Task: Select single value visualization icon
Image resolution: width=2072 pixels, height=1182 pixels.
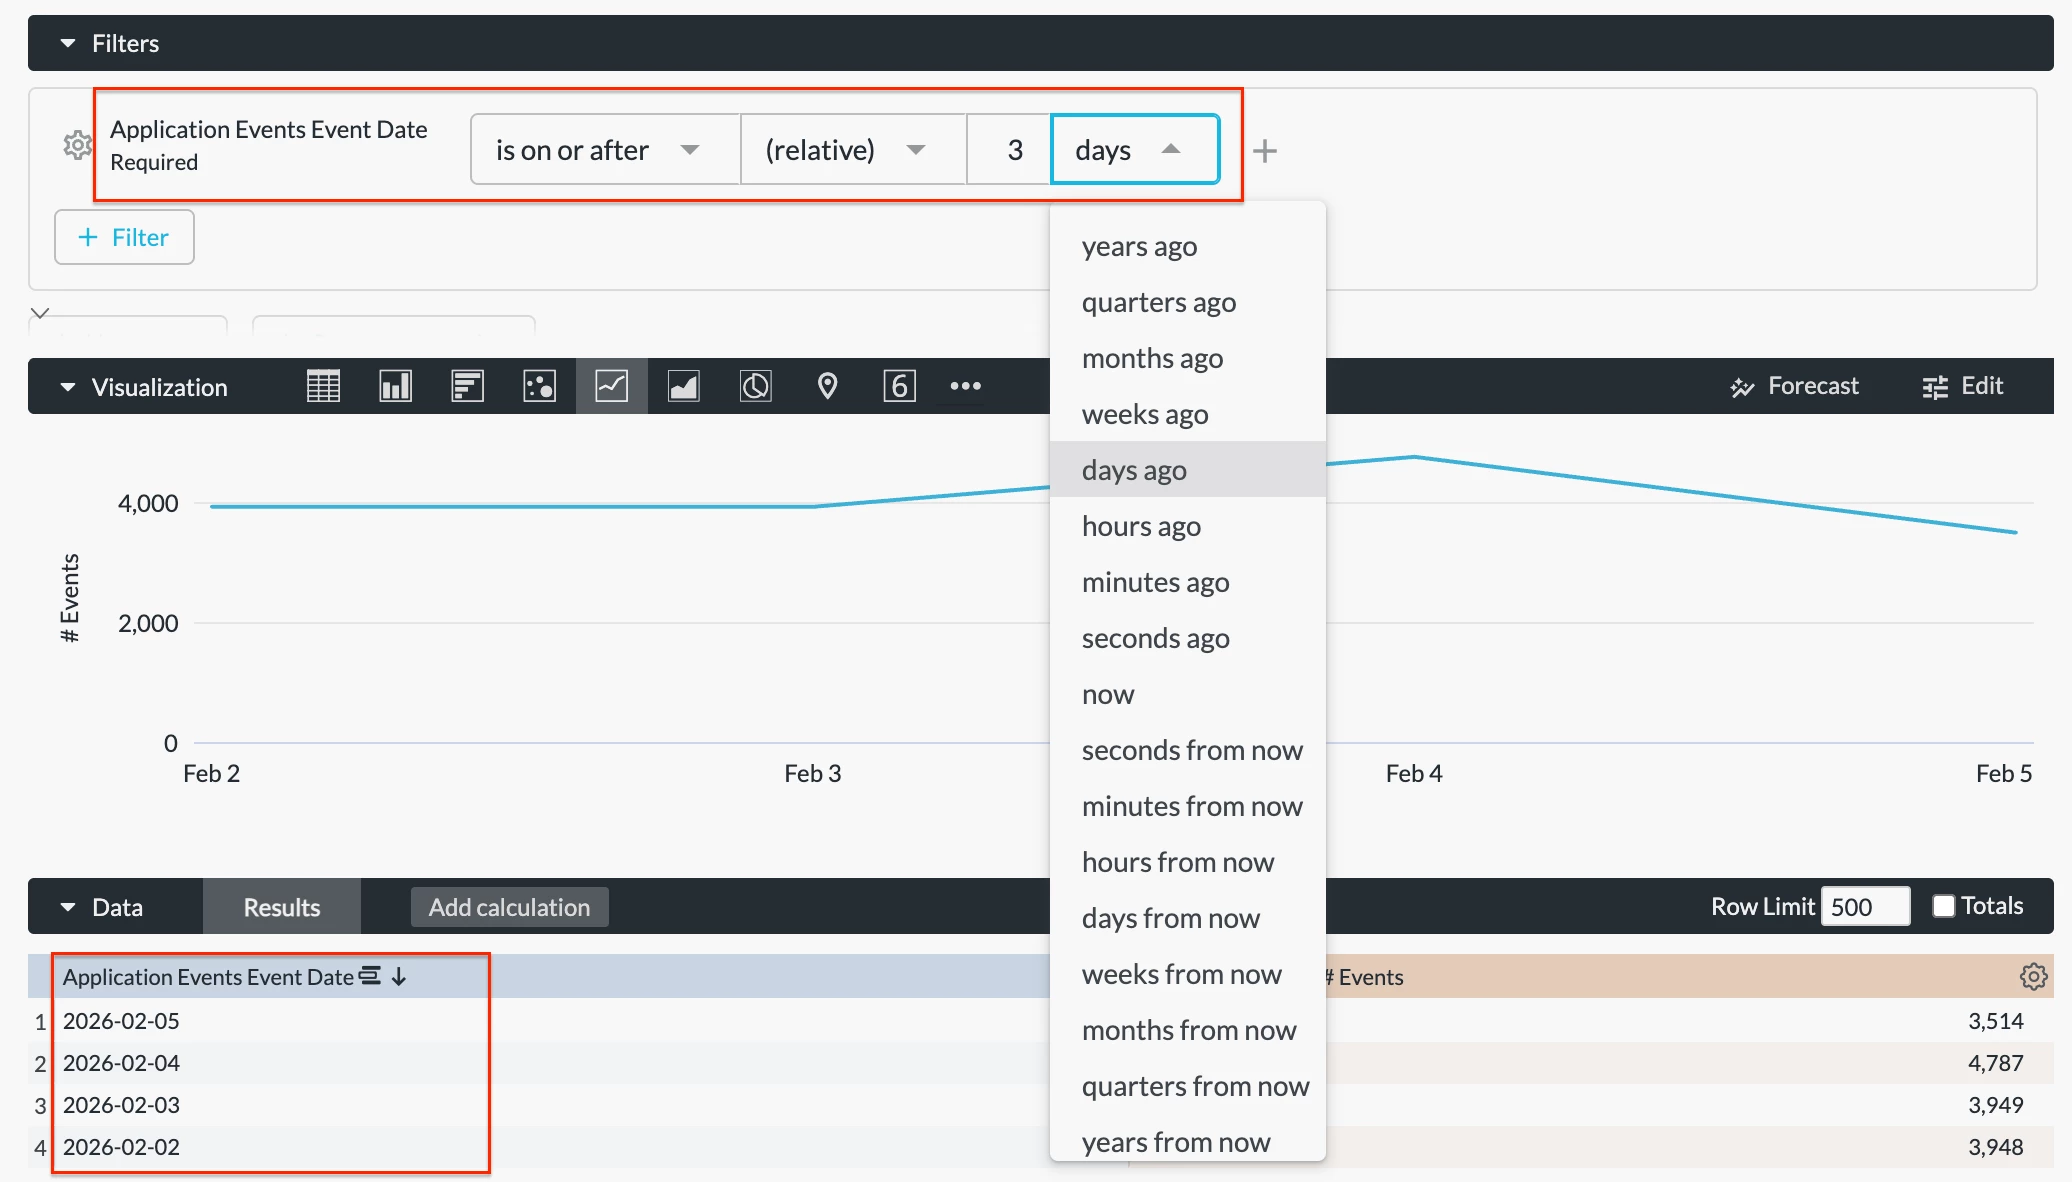Action: [x=899, y=386]
